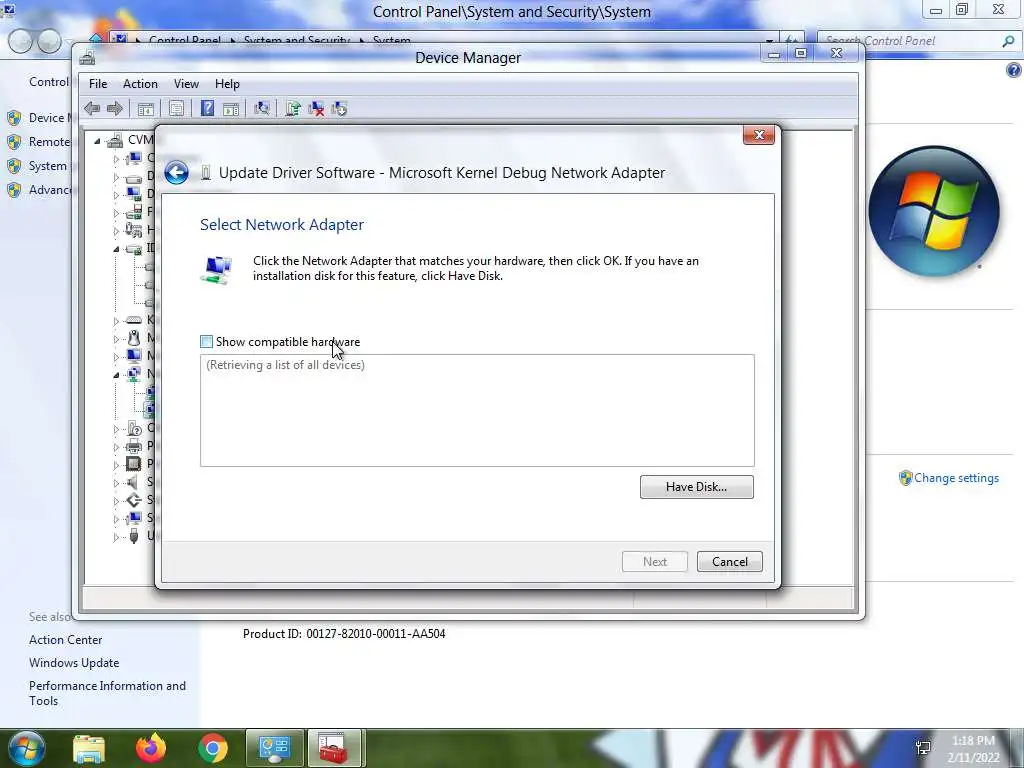Click the toolbox Device Manager taskbar icon

click(x=334, y=748)
